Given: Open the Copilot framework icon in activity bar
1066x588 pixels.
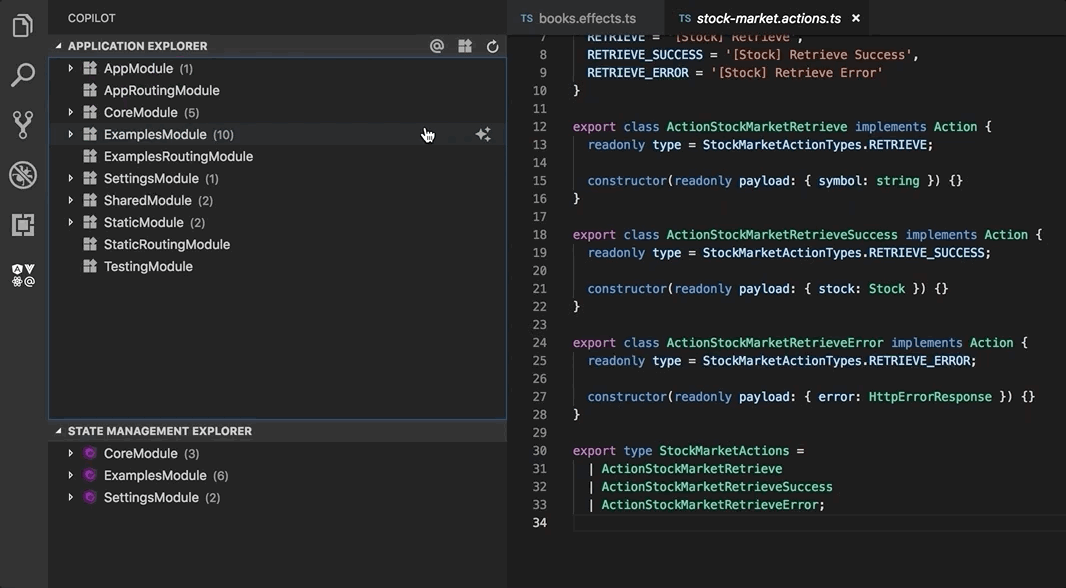Looking at the screenshot, I should click(x=22, y=275).
